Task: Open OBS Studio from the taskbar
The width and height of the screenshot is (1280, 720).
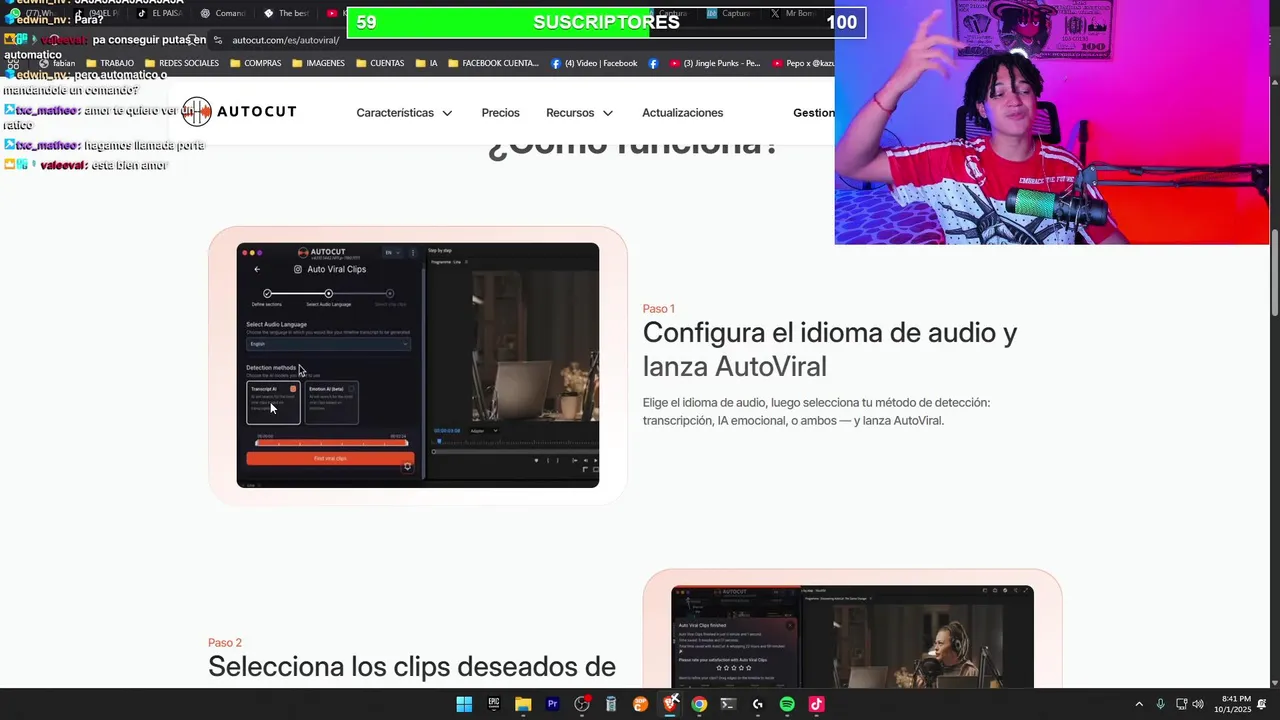Action: [582, 704]
